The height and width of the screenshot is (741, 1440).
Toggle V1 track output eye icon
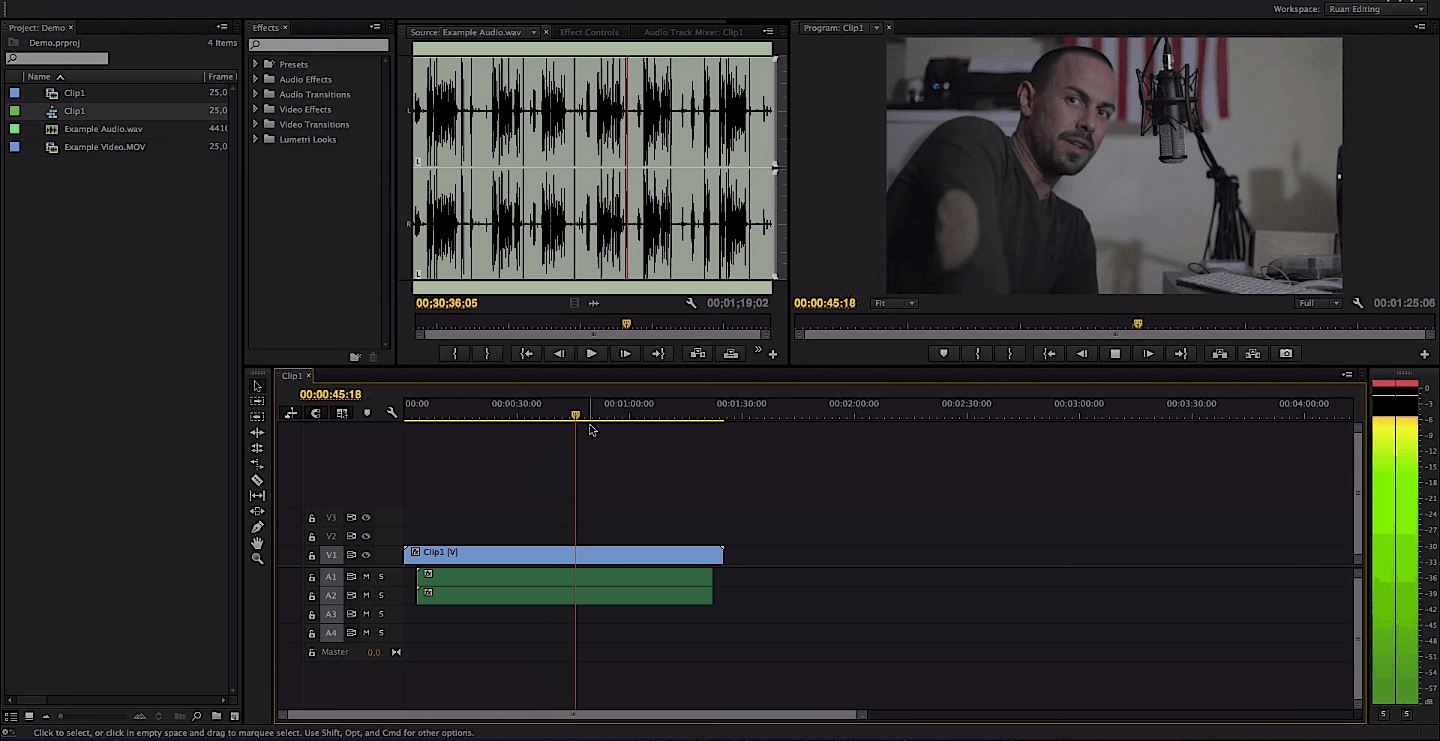tap(366, 555)
